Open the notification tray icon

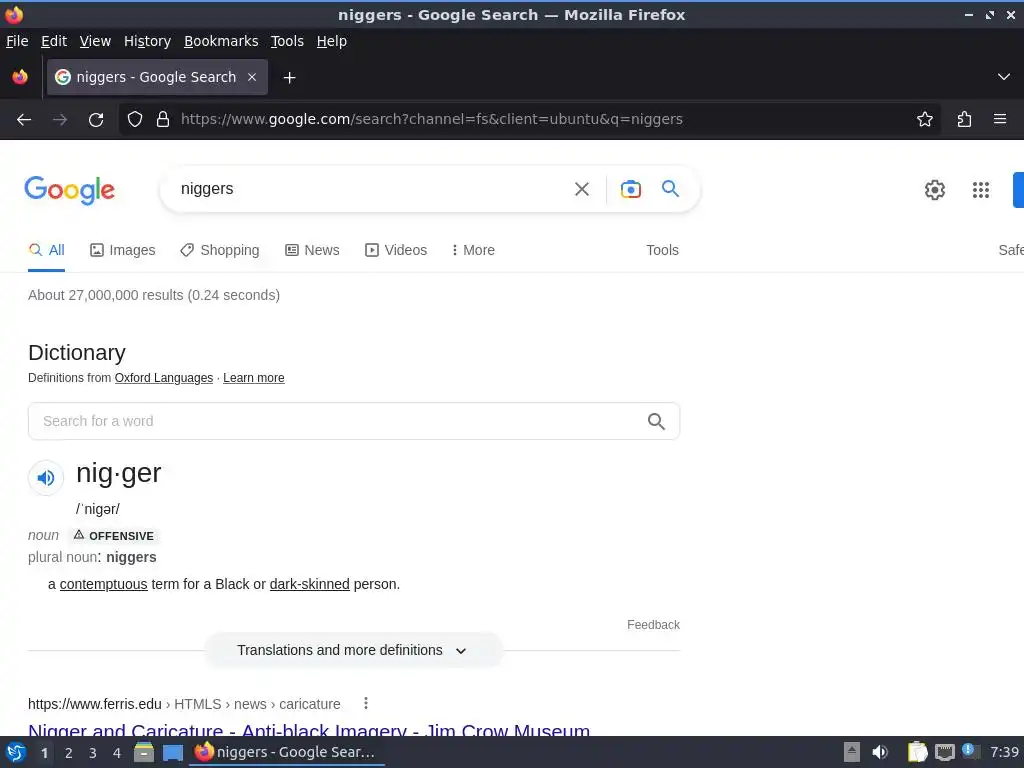pyautogui.click(x=970, y=751)
